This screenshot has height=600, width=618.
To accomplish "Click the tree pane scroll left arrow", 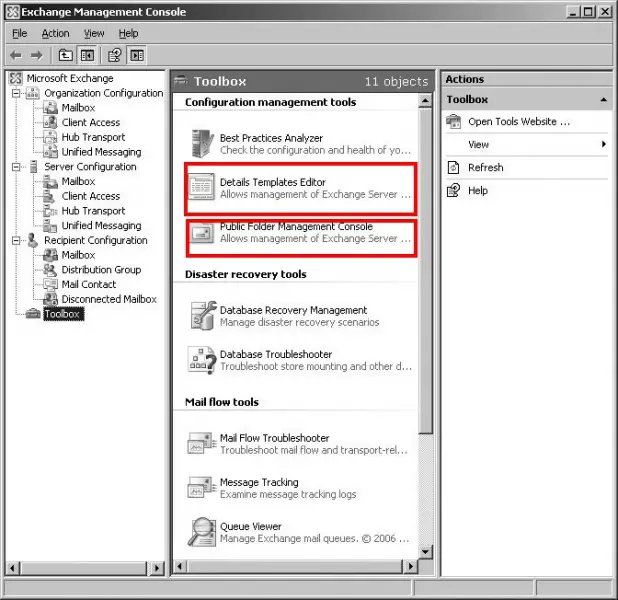I will pyautogui.click(x=12, y=568).
